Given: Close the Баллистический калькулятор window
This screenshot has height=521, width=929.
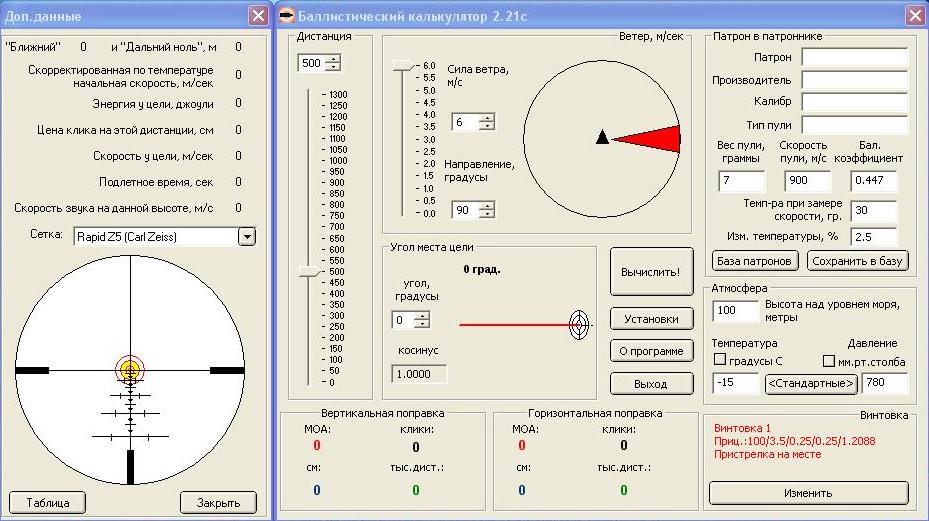Looking at the screenshot, I should click(x=915, y=15).
